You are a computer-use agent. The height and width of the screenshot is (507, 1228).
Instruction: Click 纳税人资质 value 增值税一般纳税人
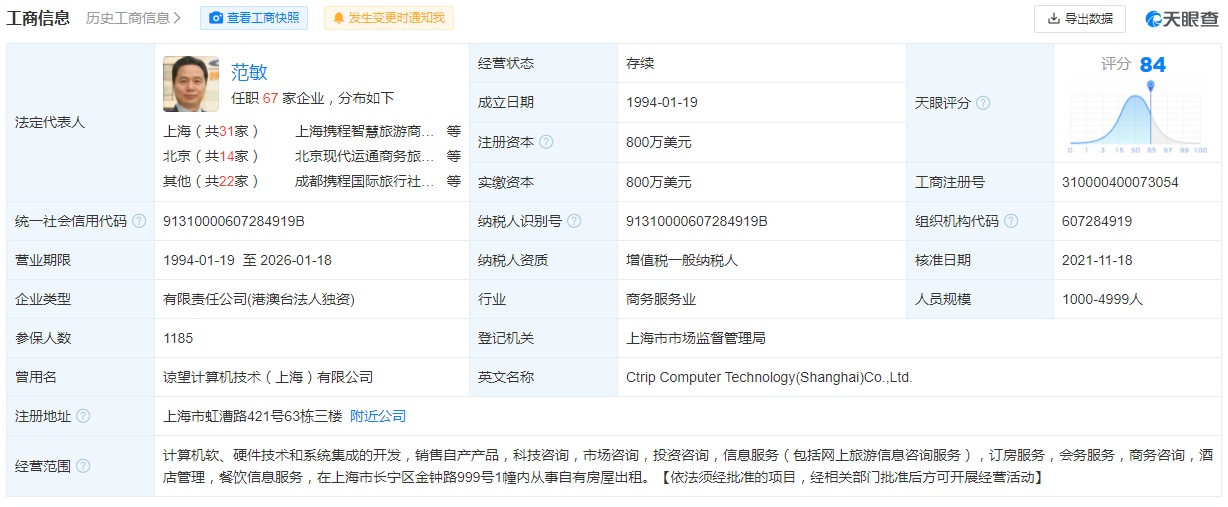pos(682,260)
